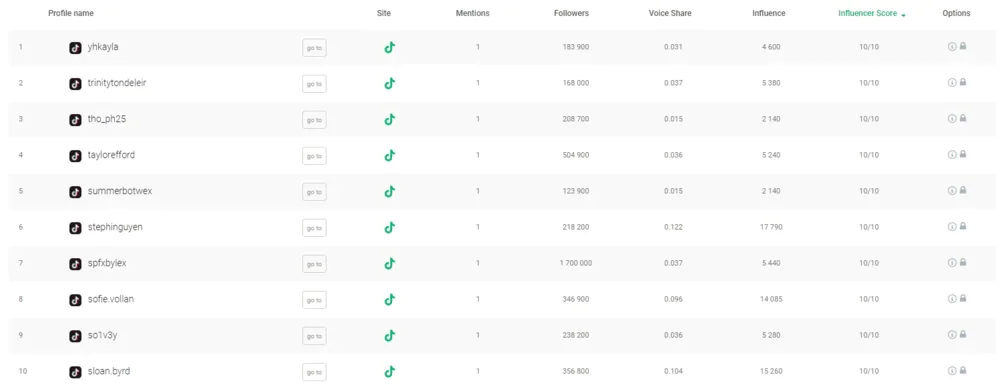
Task: Open info icon in sloan.byrd options
Action: point(952,370)
